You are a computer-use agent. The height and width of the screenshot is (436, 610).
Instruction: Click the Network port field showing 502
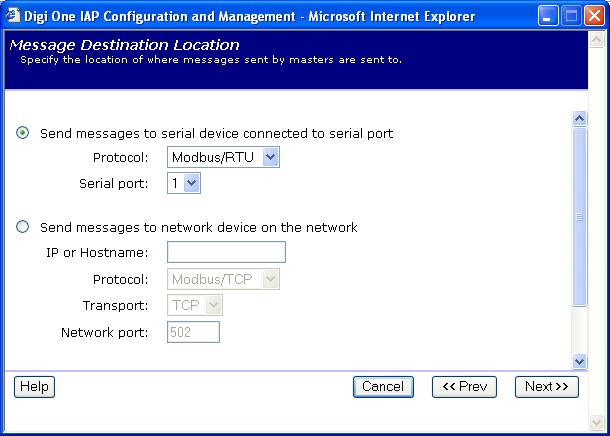193,332
